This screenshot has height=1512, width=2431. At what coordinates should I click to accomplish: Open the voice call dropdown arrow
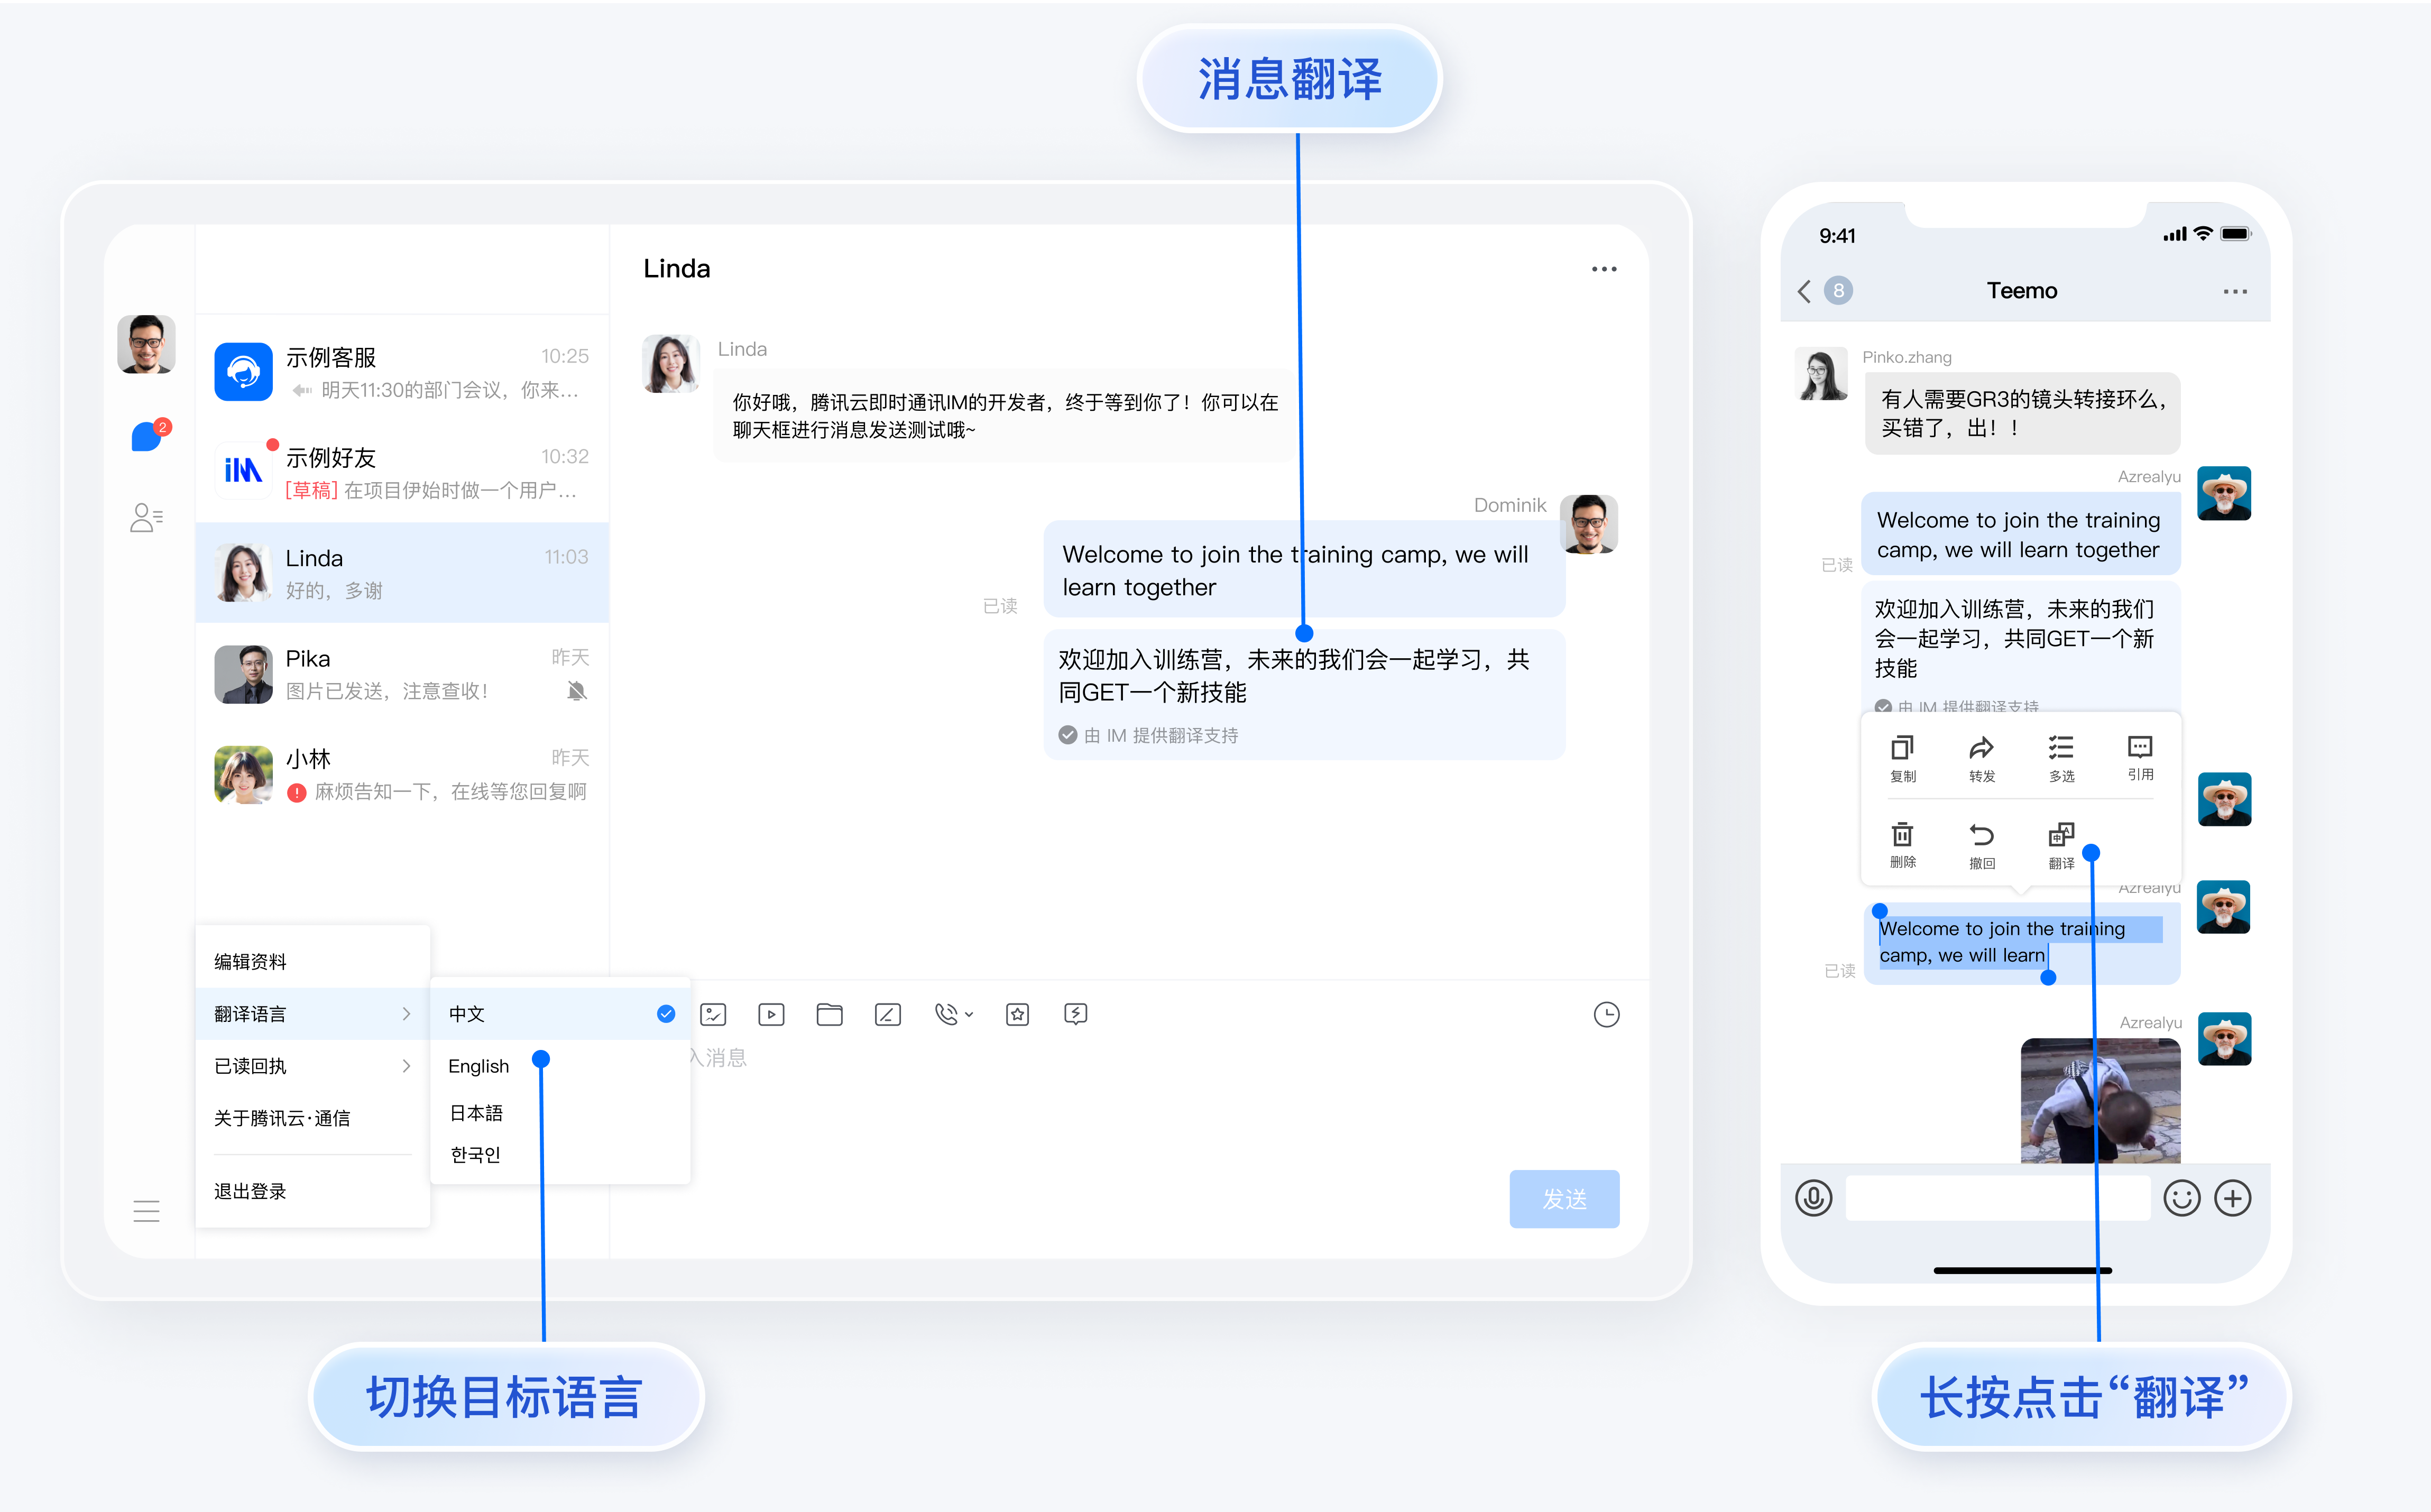tap(969, 1014)
